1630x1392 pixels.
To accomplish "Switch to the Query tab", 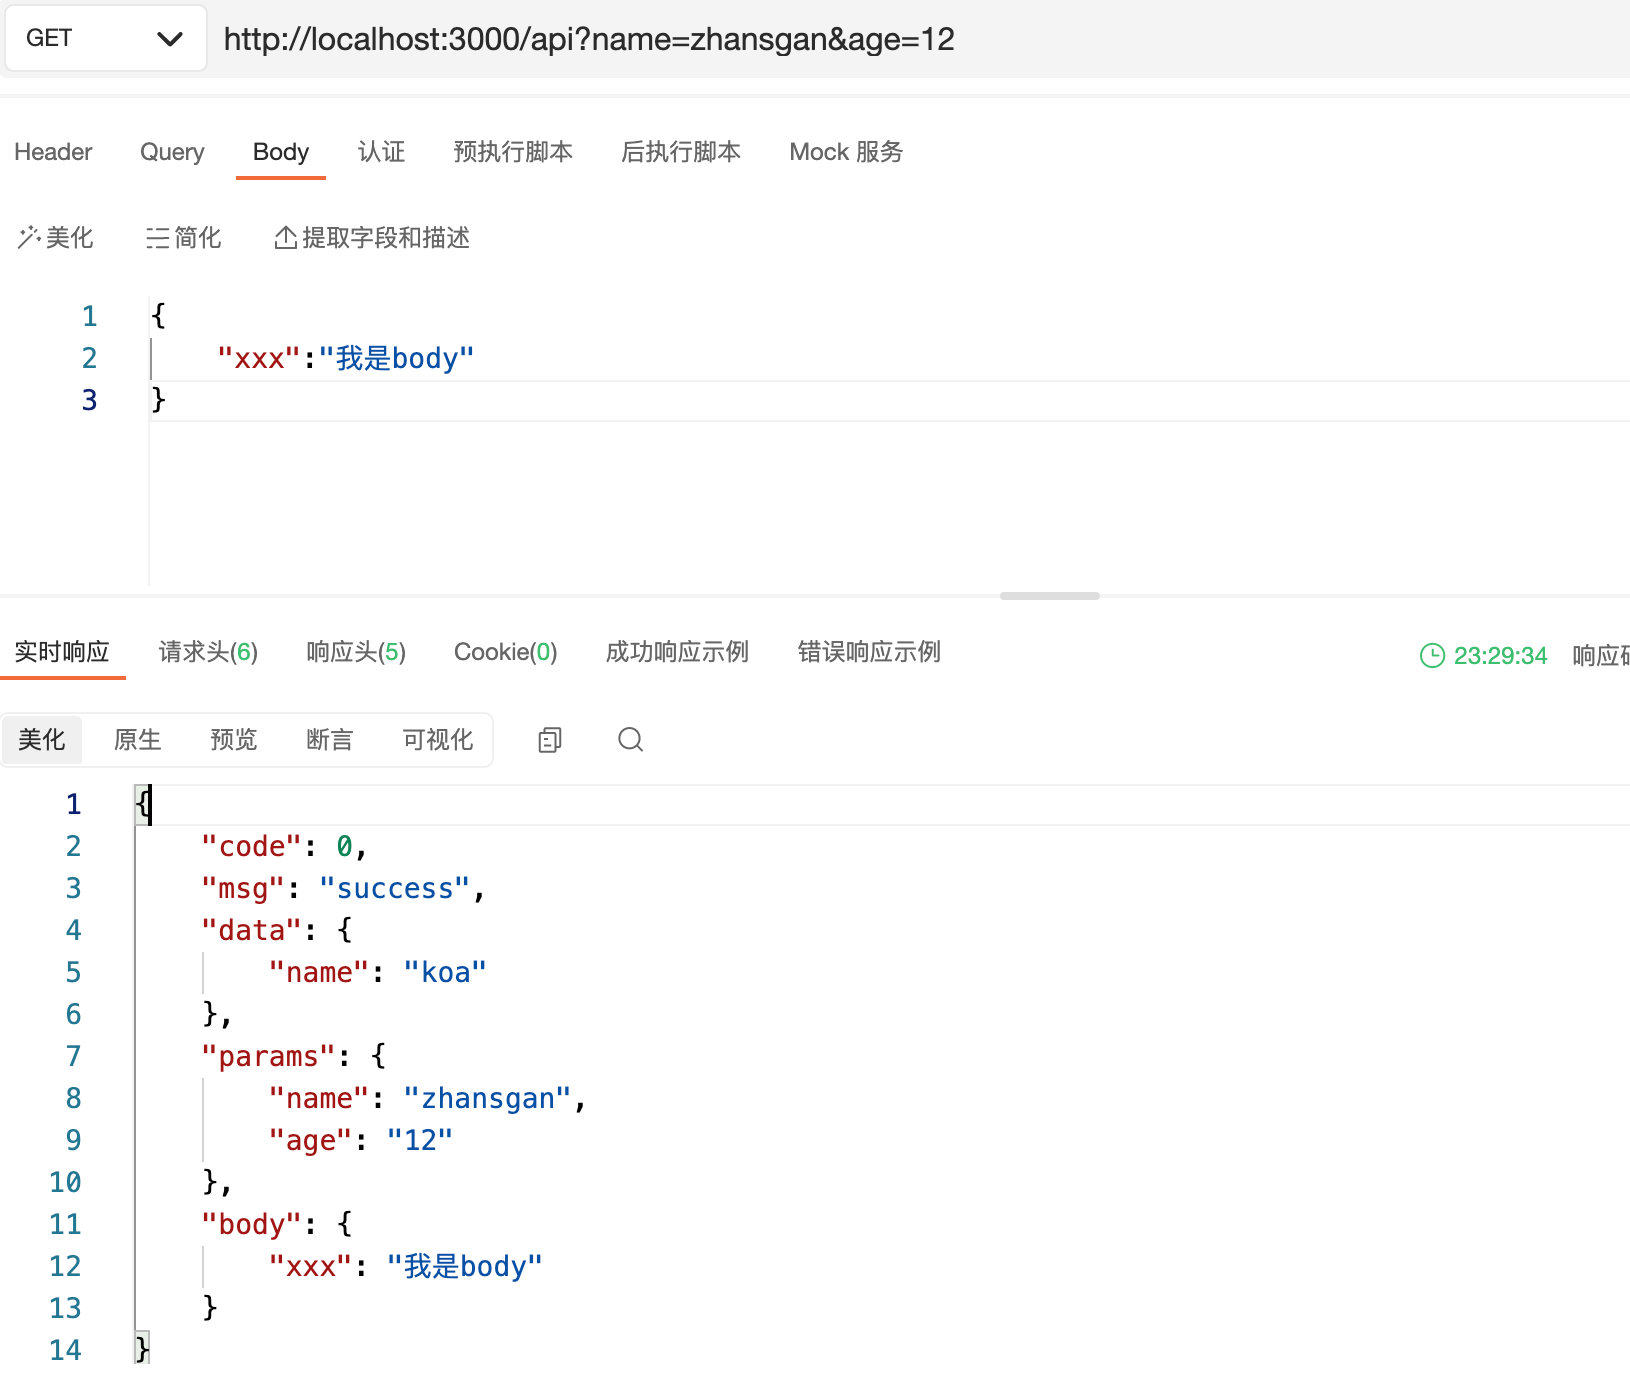I will 172,152.
